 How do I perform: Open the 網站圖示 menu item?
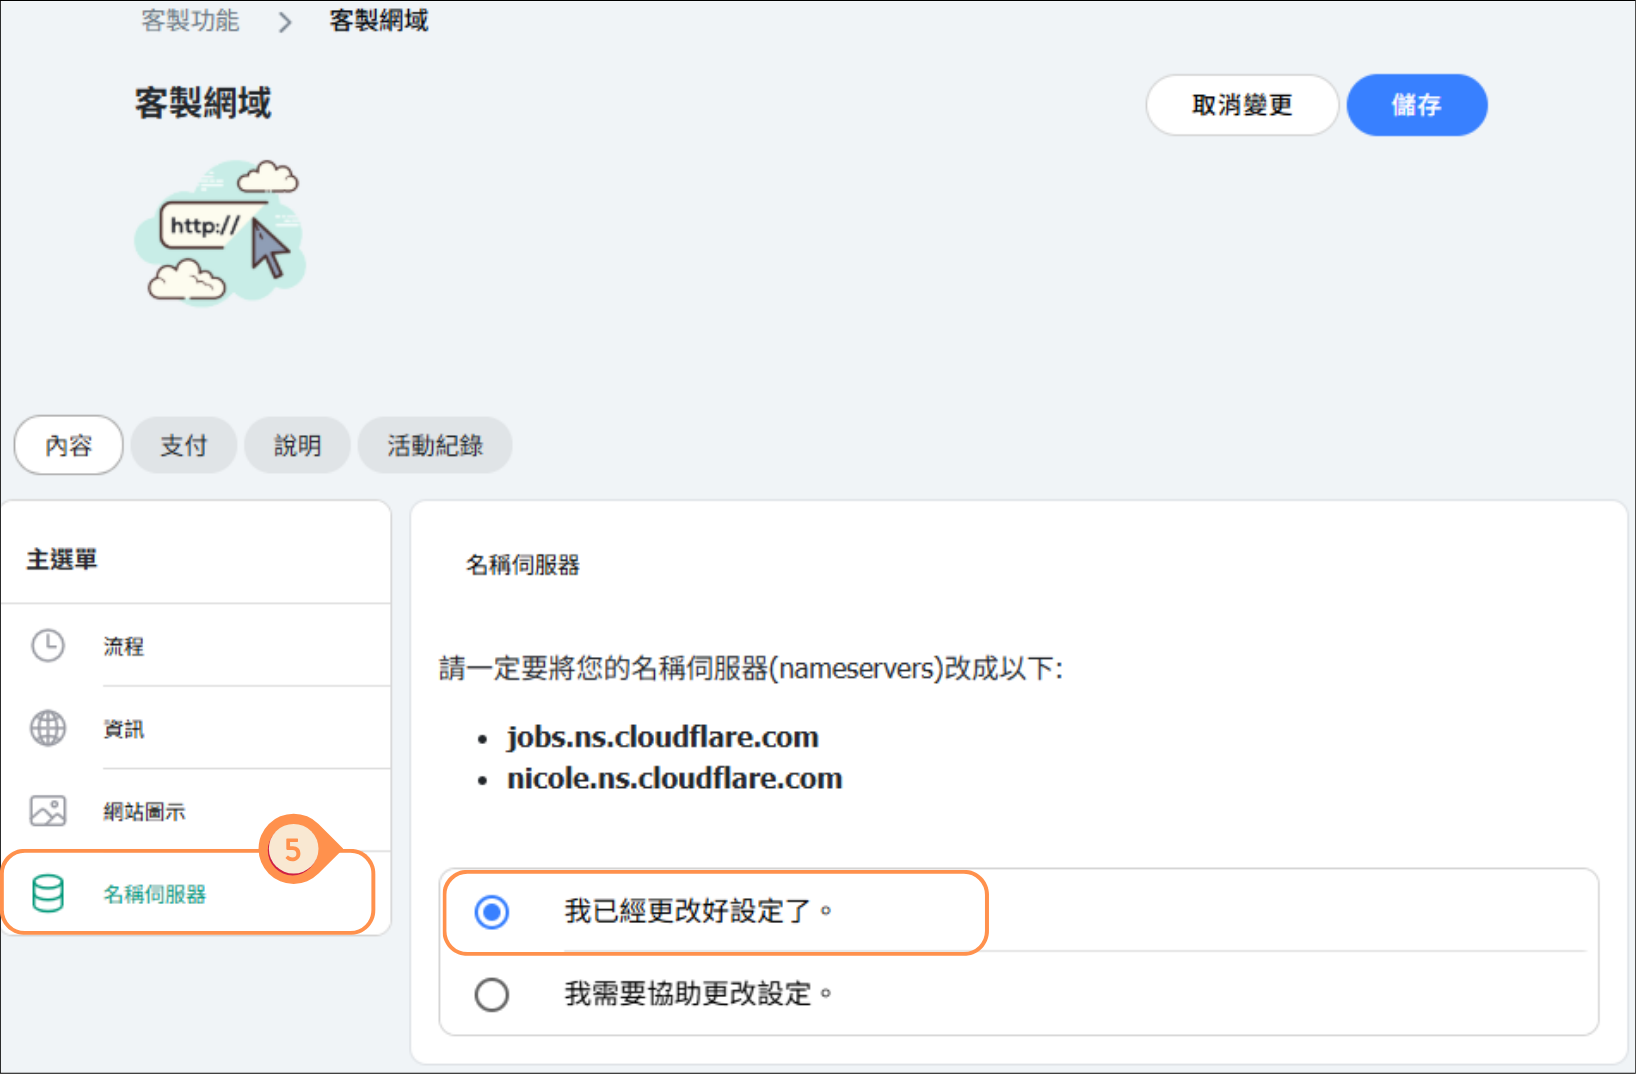(145, 812)
